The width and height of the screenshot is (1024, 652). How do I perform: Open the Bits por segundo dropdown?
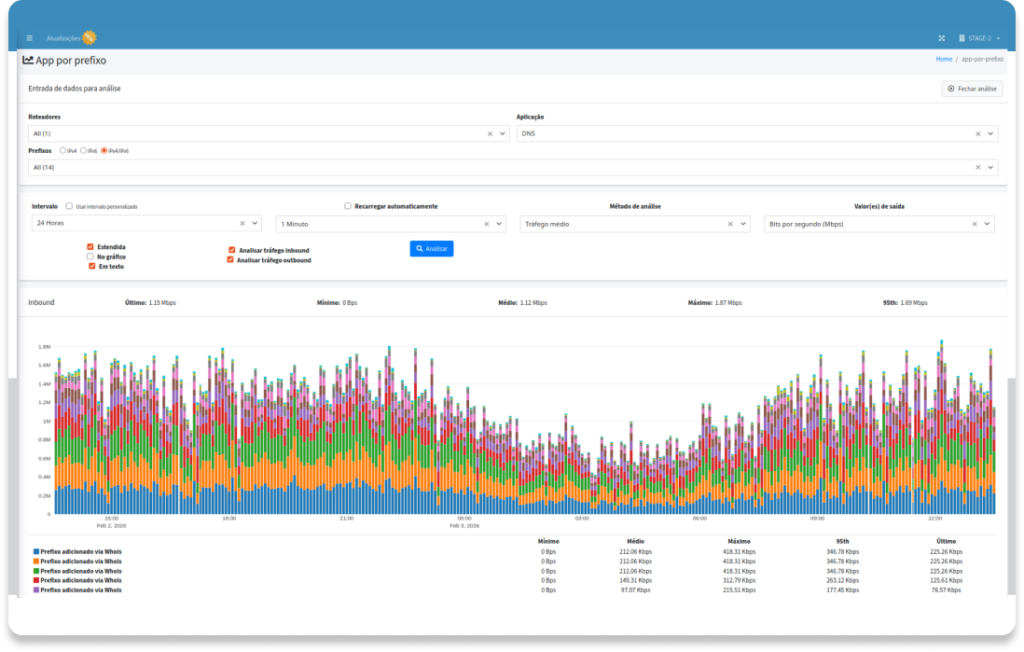coord(987,224)
